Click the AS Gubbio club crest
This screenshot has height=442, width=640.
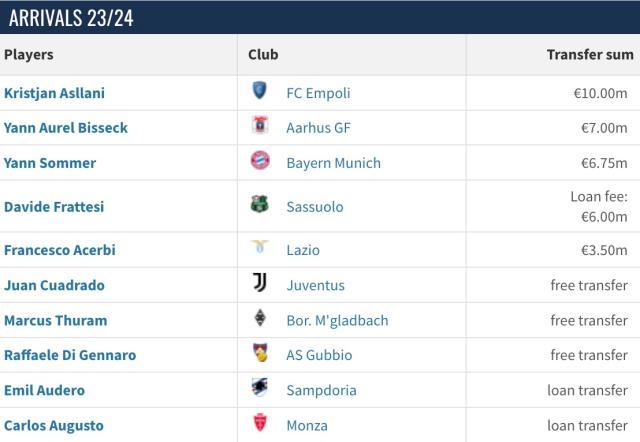point(260,354)
